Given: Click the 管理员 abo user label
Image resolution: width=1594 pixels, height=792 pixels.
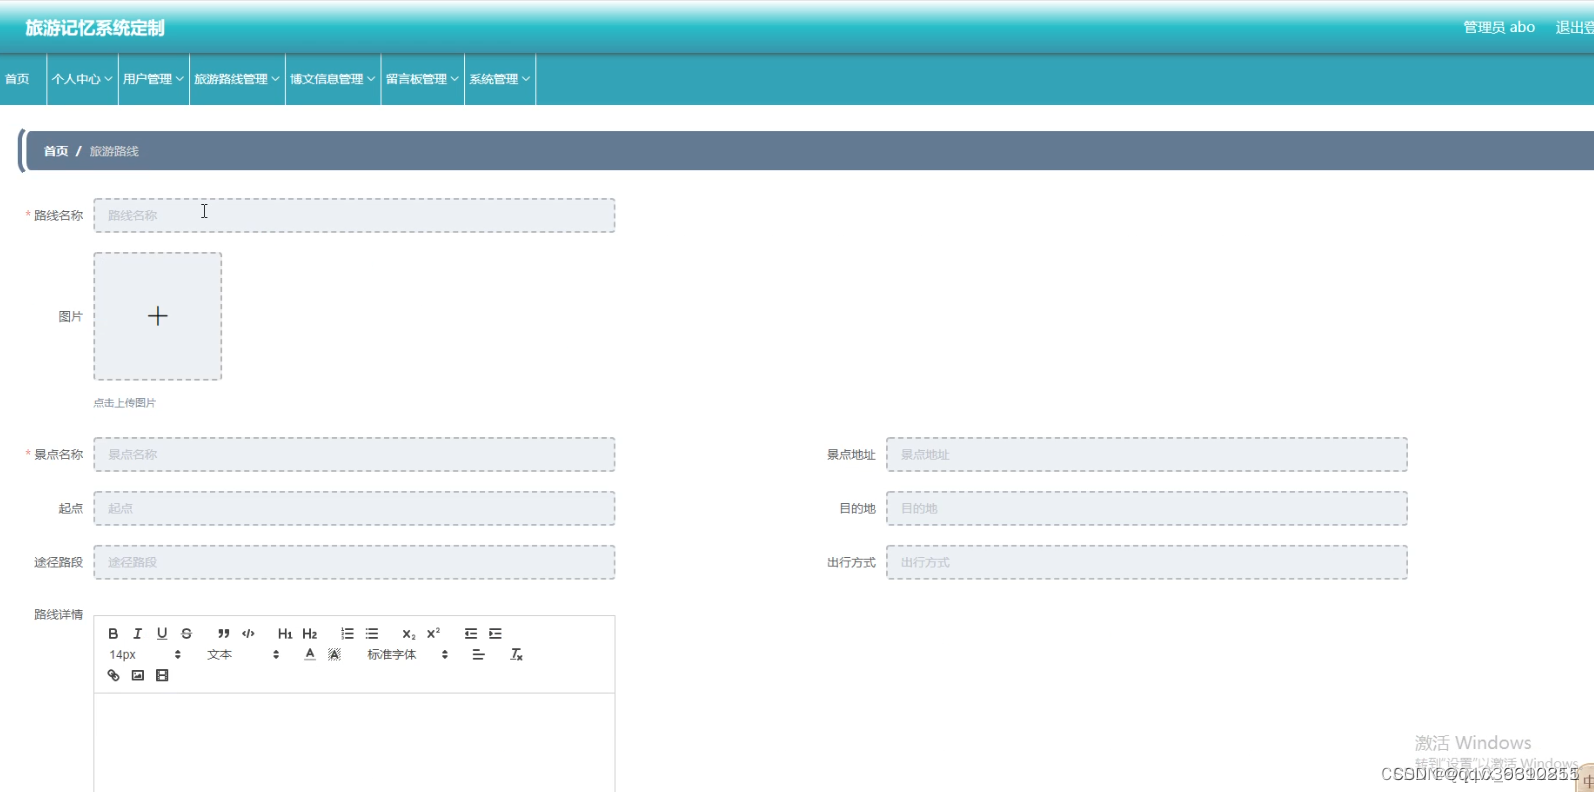Looking at the screenshot, I should coord(1499,28).
